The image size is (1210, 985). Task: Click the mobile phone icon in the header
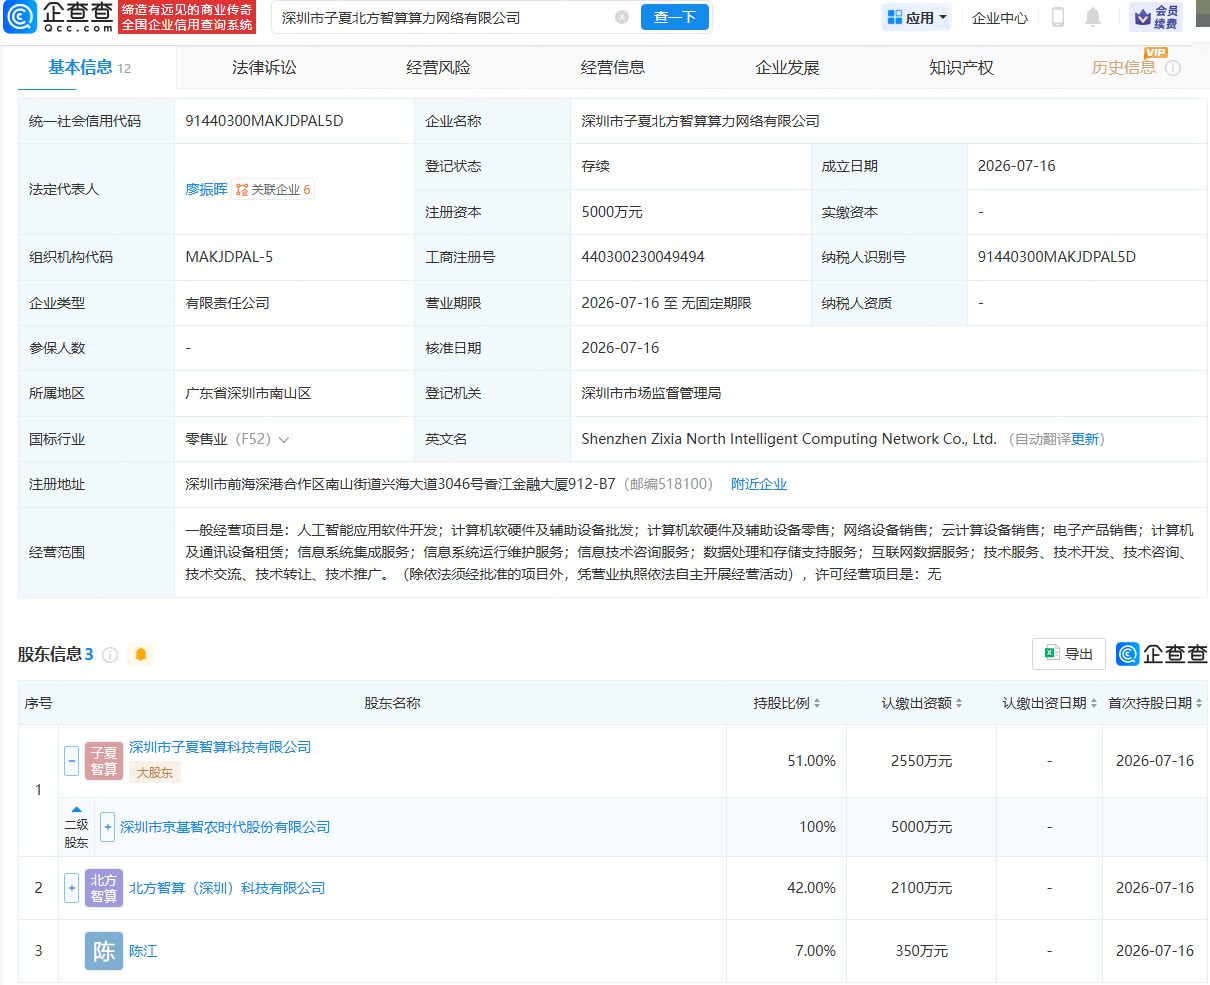point(1058,17)
